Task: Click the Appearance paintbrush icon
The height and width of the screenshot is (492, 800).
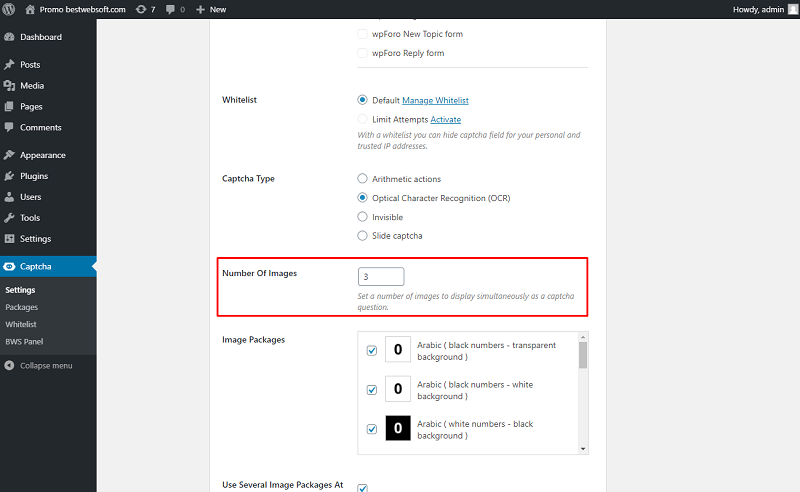Action: click(x=9, y=155)
